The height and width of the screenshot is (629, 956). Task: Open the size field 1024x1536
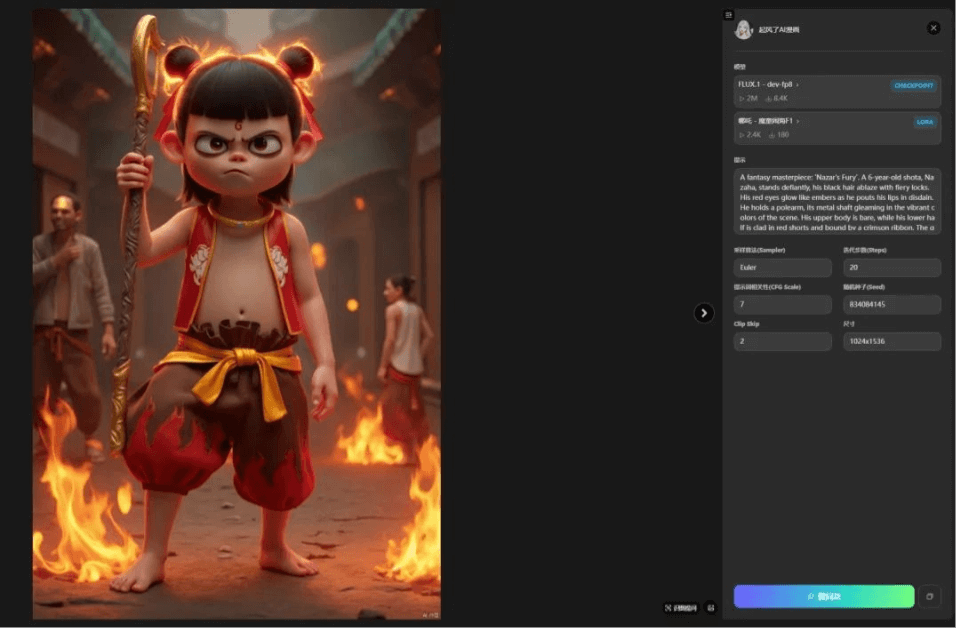coord(891,342)
